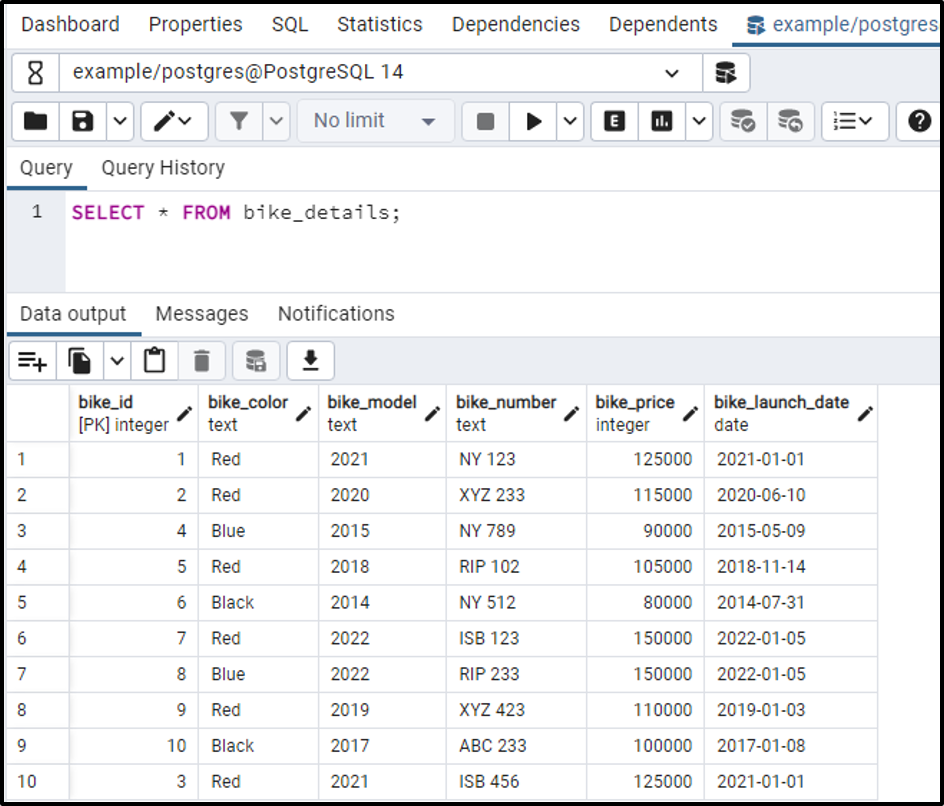Run the query with Execute button

point(534,121)
